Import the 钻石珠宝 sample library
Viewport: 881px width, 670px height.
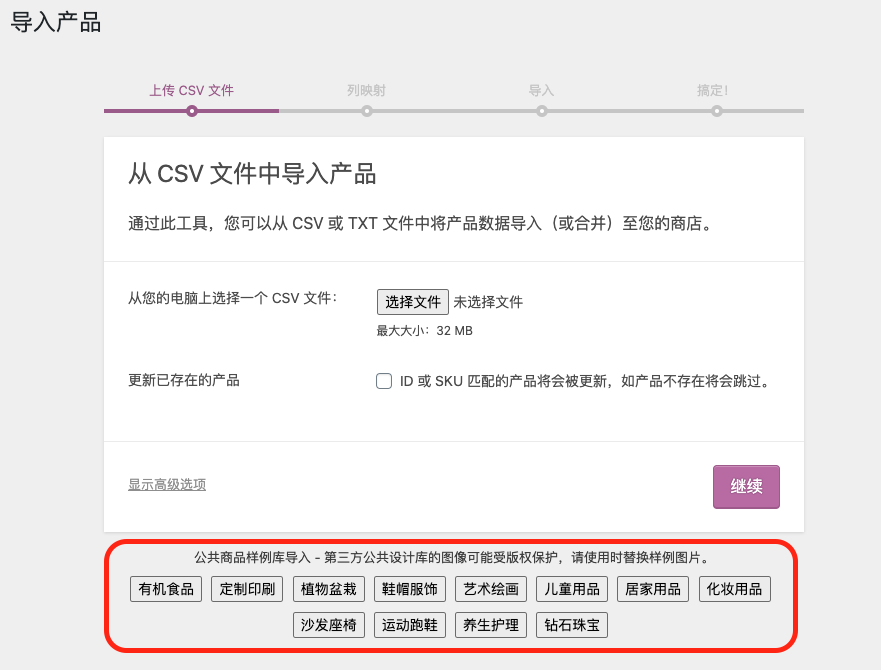pyautogui.click(x=572, y=625)
